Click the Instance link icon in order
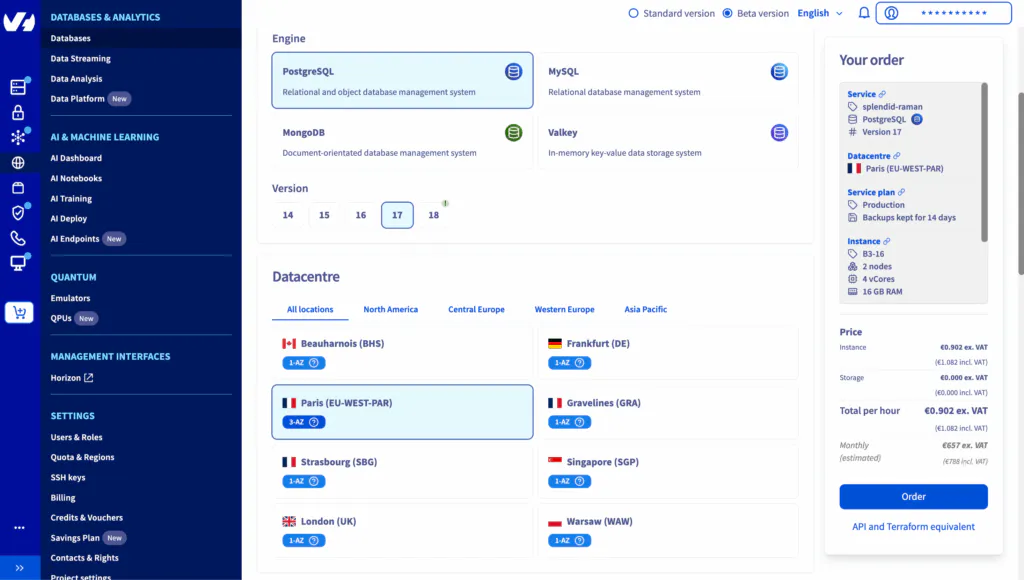This screenshot has height=580, width=1024. 887,241
